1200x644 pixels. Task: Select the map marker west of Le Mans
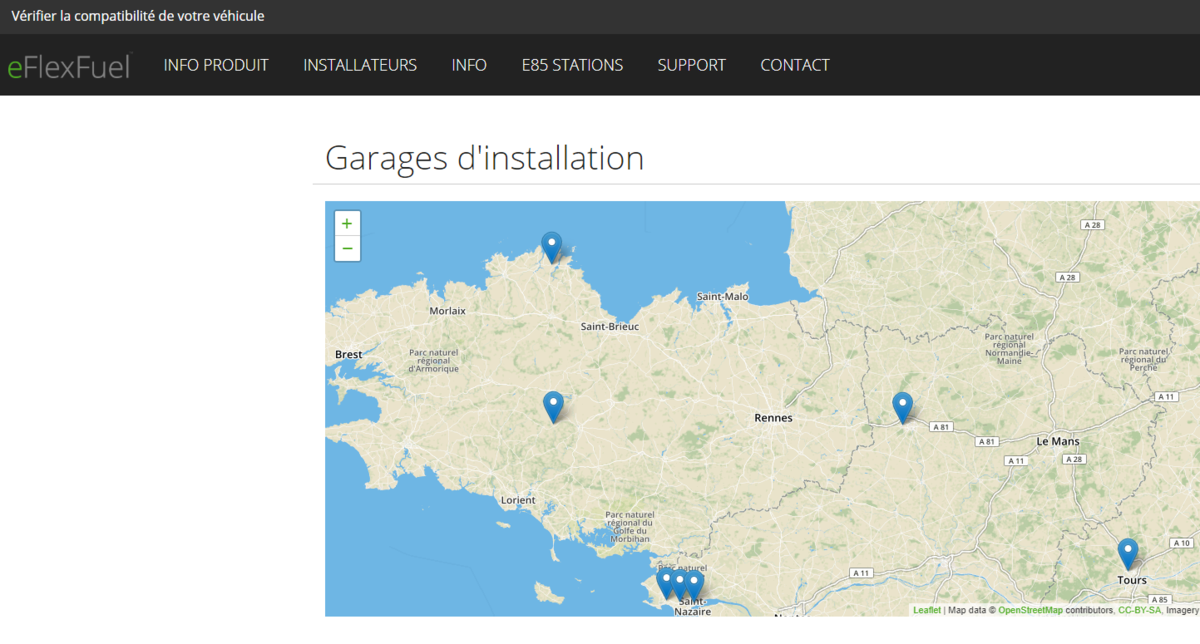click(902, 407)
